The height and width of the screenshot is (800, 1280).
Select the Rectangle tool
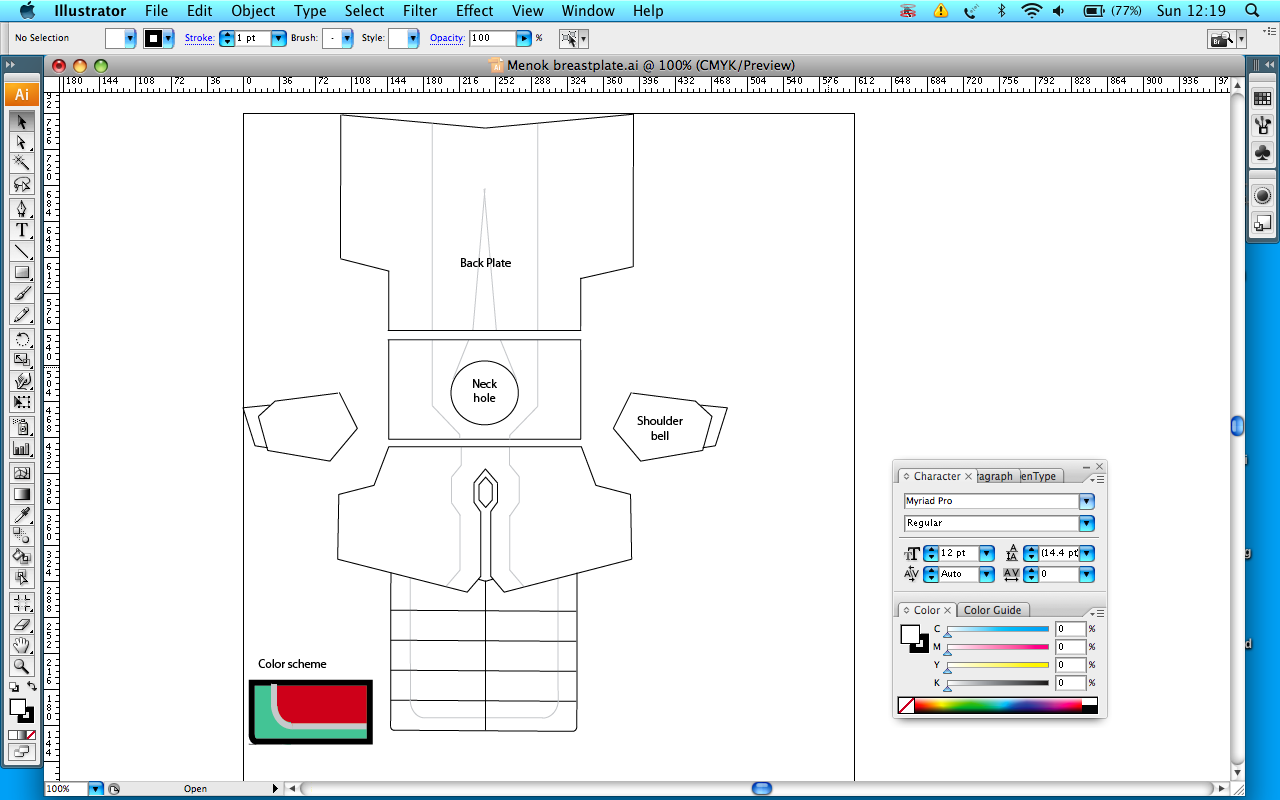pyautogui.click(x=22, y=272)
